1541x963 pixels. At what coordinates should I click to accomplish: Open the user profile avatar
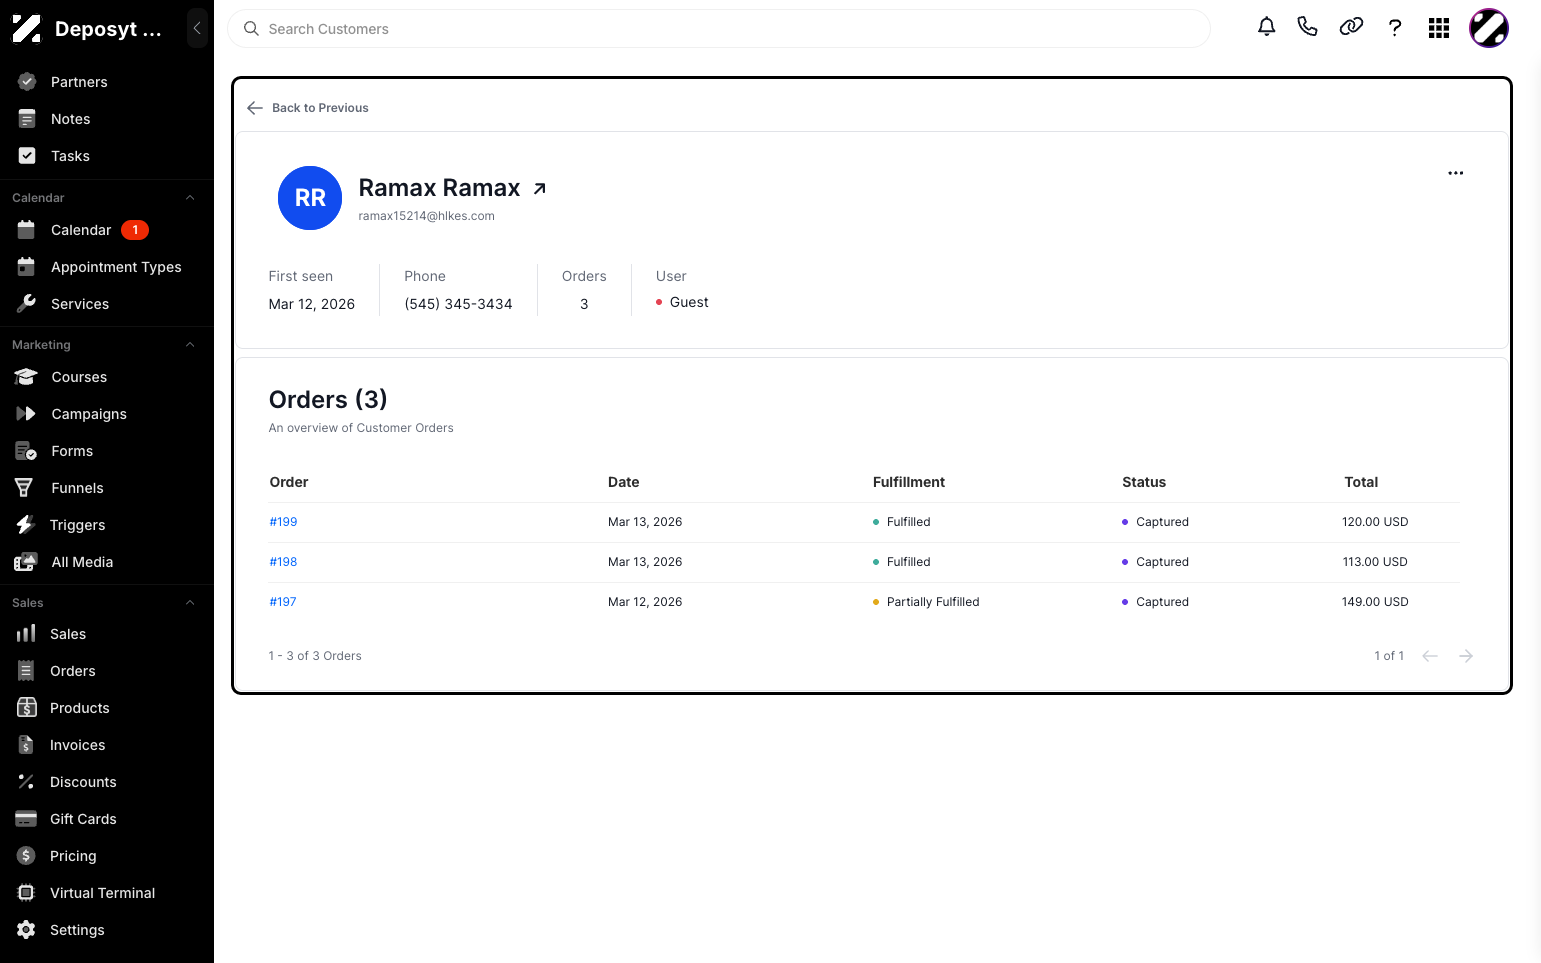tap(1489, 28)
